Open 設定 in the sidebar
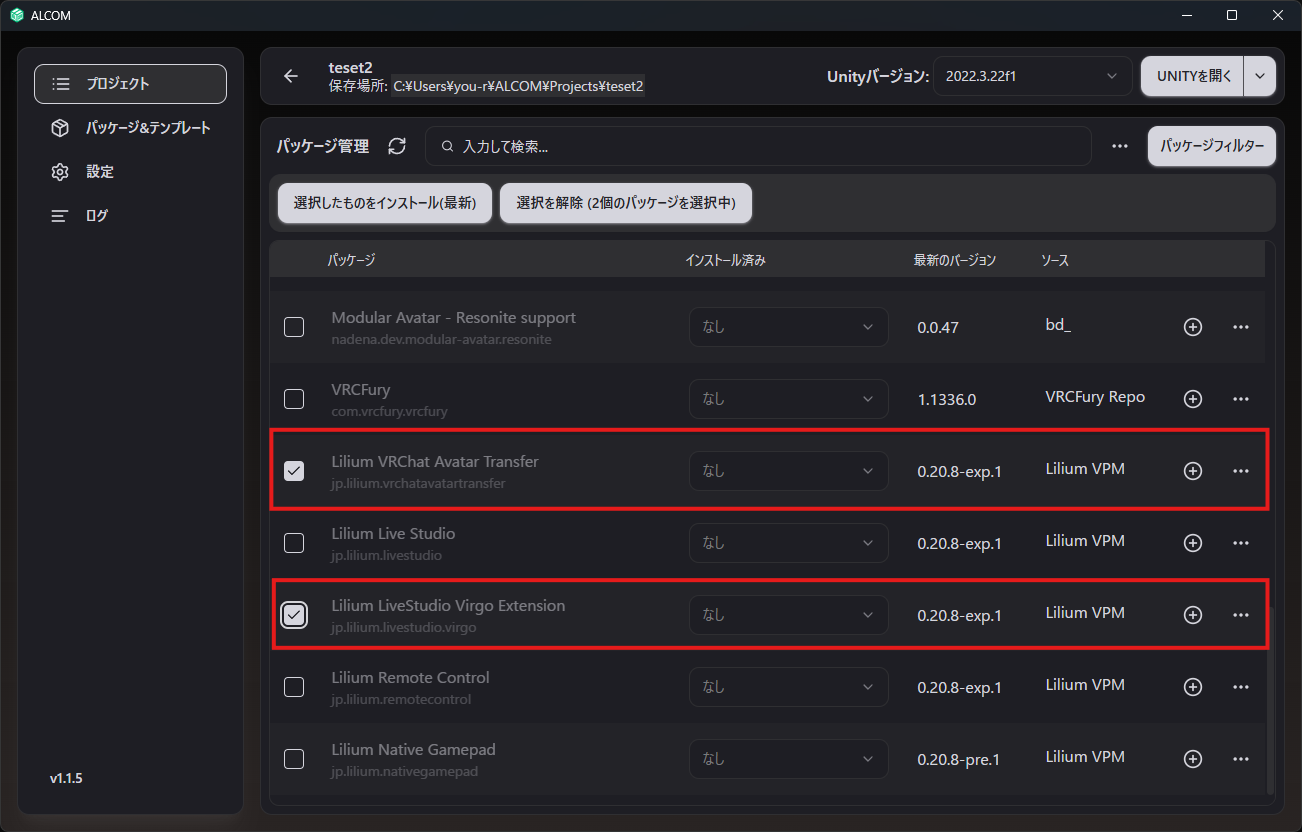1302x832 pixels. 130,172
